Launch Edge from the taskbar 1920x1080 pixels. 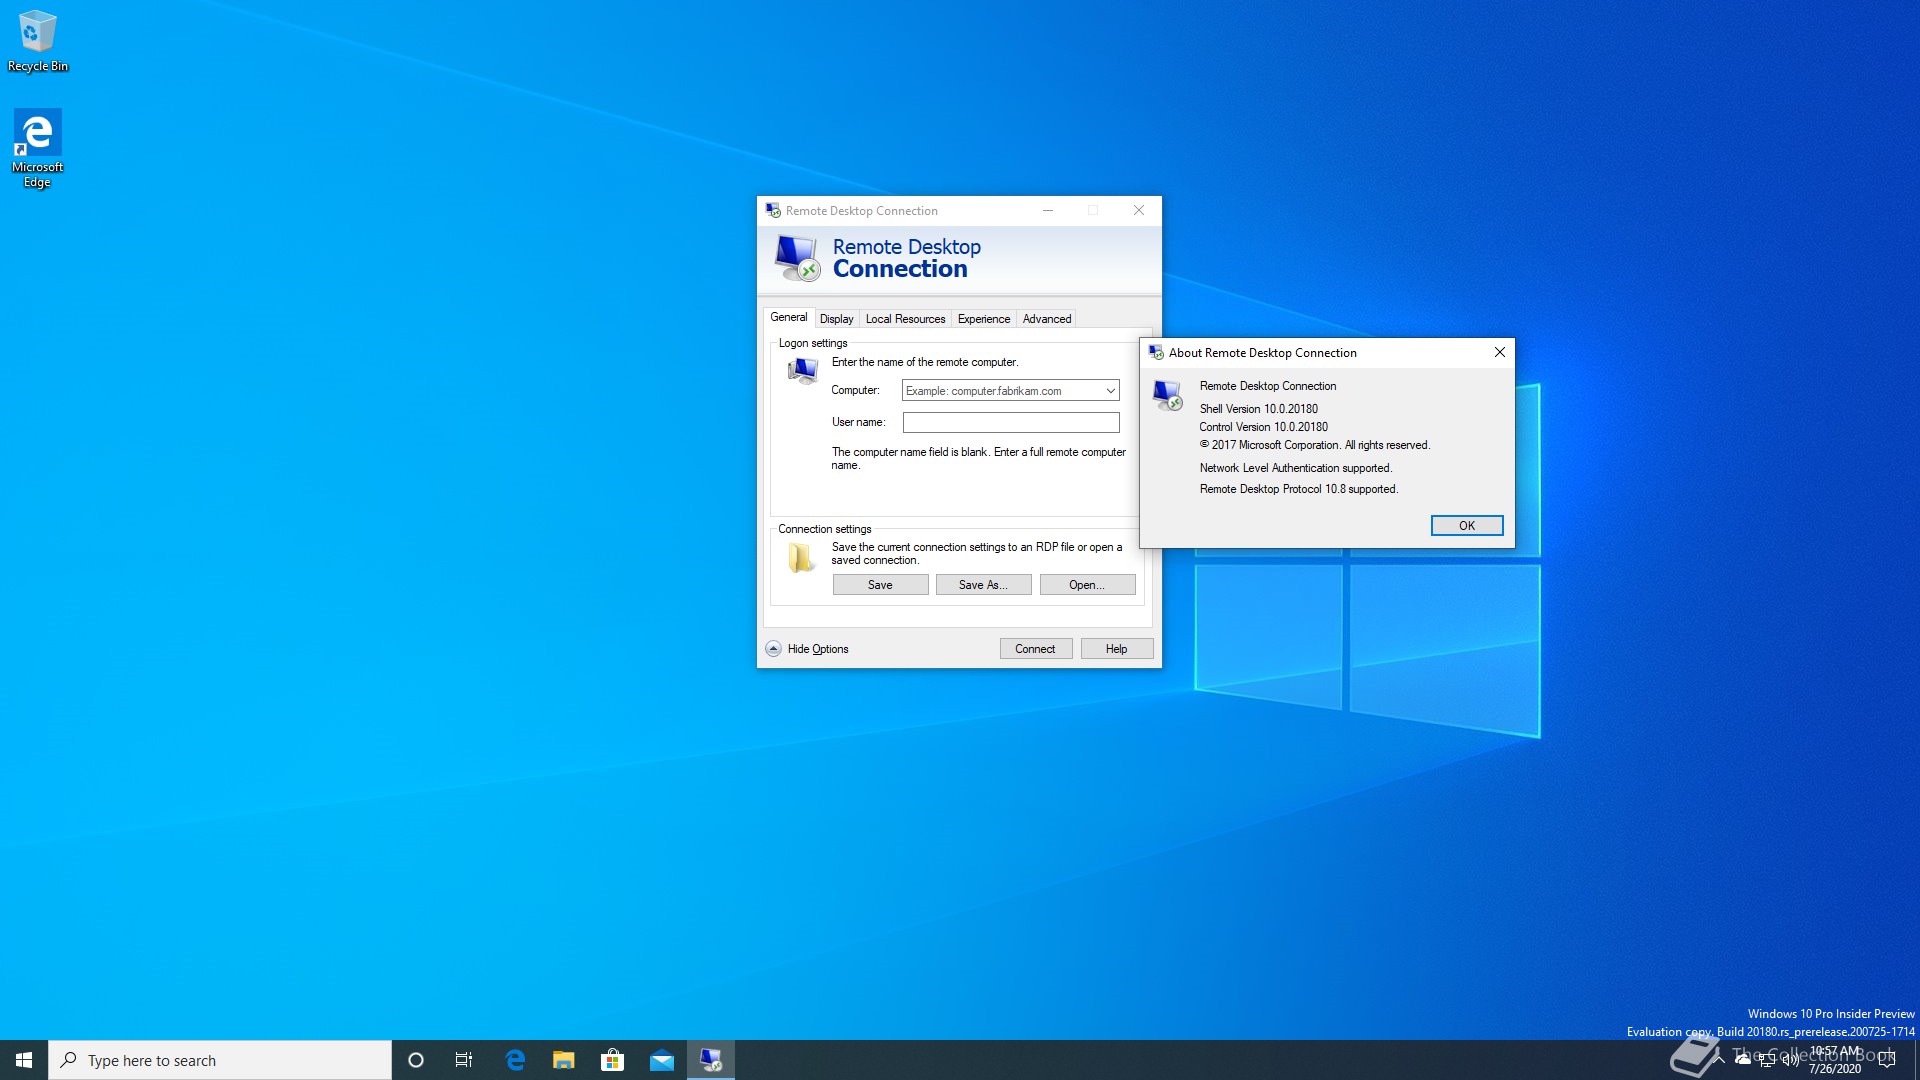click(515, 1060)
